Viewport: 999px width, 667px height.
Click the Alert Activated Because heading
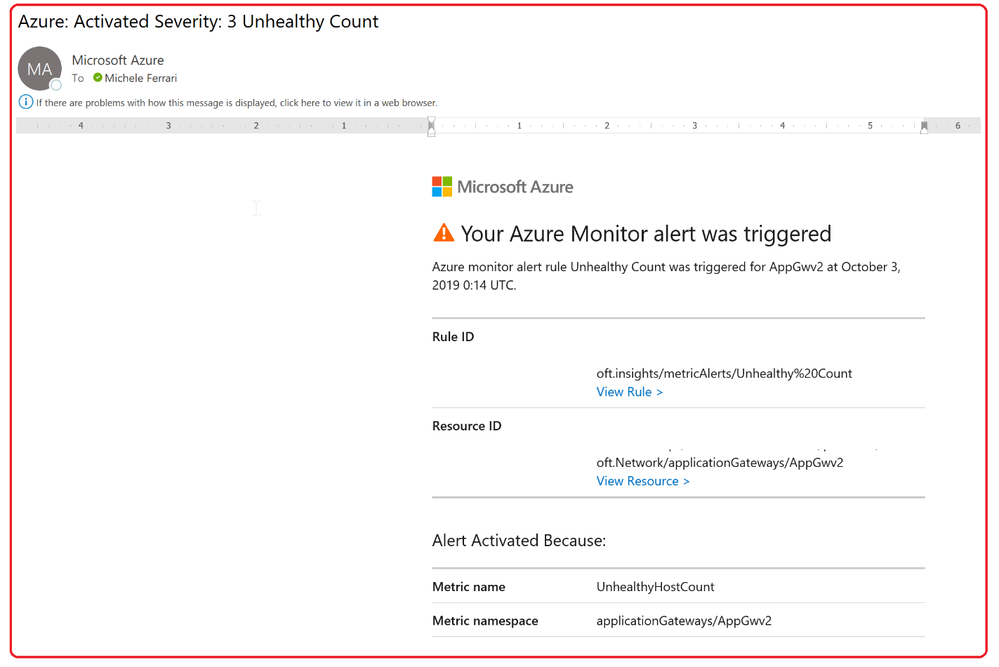pos(518,541)
